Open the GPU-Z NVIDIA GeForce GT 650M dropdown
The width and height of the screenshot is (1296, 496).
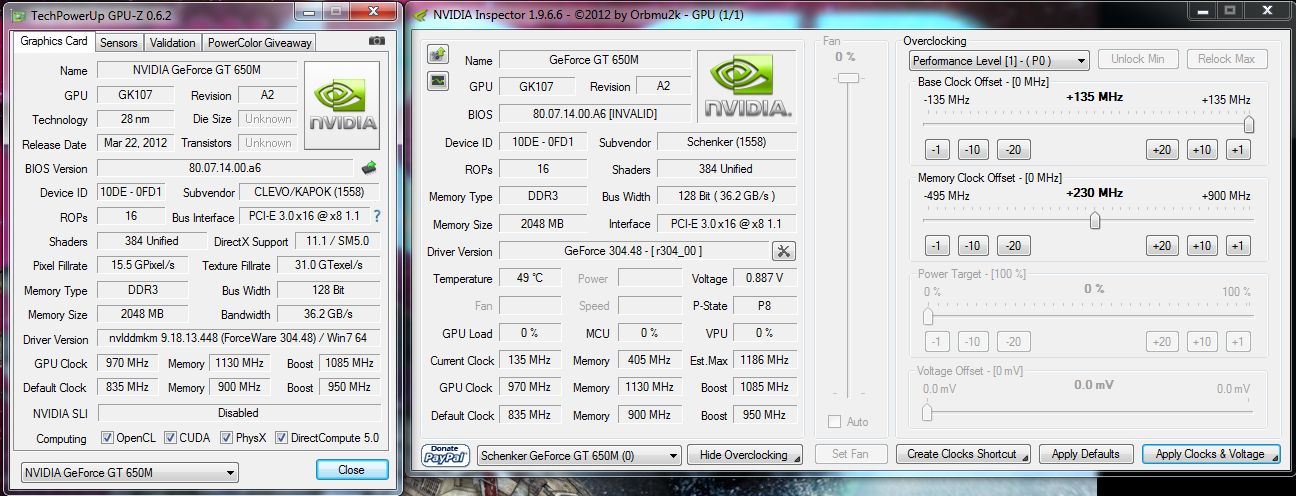130,472
